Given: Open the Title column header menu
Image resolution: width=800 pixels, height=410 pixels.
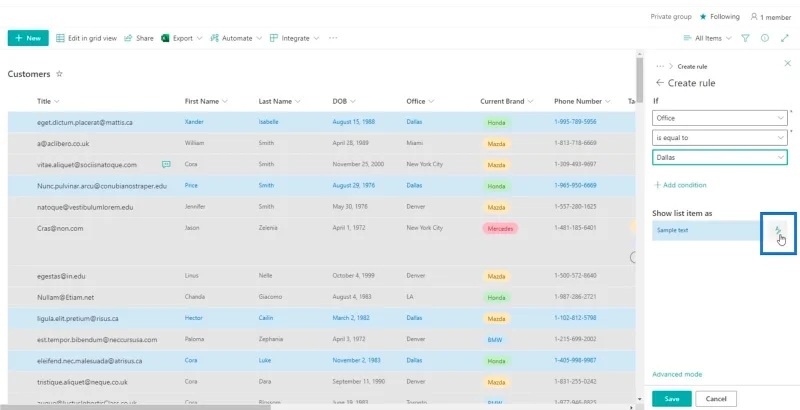Looking at the screenshot, I should pyautogui.click(x=48, y=101).
